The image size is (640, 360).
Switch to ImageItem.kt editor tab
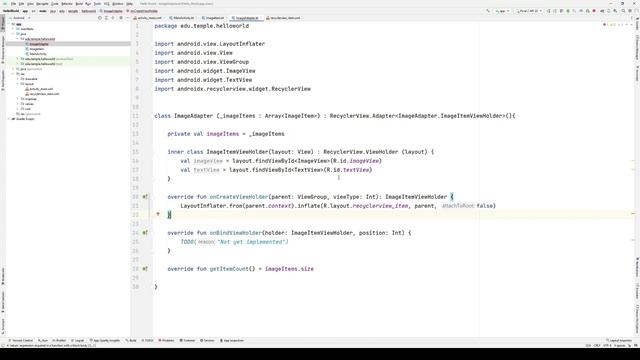[214, 18]
